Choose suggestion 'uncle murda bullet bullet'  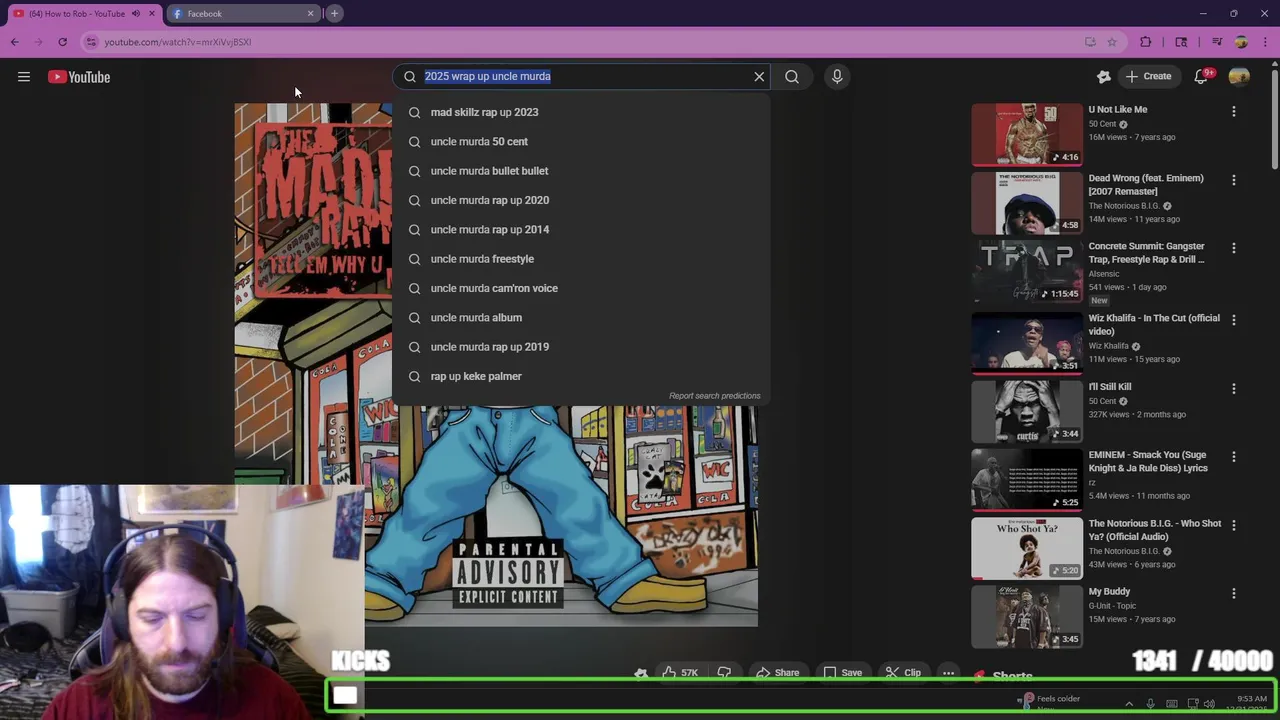(582, 171)
